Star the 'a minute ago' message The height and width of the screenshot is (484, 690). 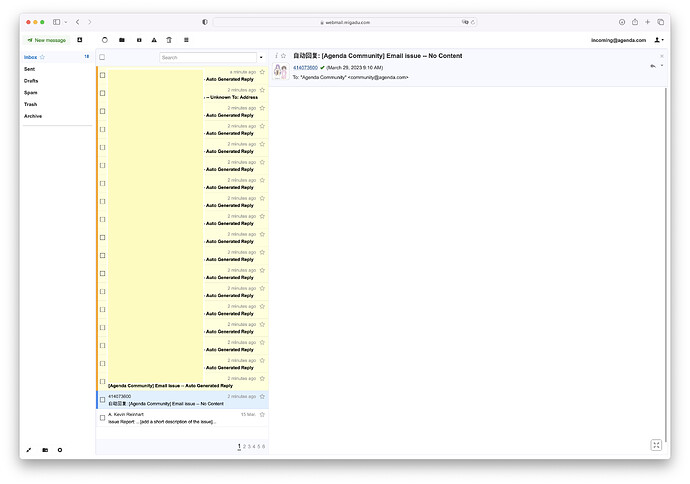pyautogui.click(x=262, y=72)
